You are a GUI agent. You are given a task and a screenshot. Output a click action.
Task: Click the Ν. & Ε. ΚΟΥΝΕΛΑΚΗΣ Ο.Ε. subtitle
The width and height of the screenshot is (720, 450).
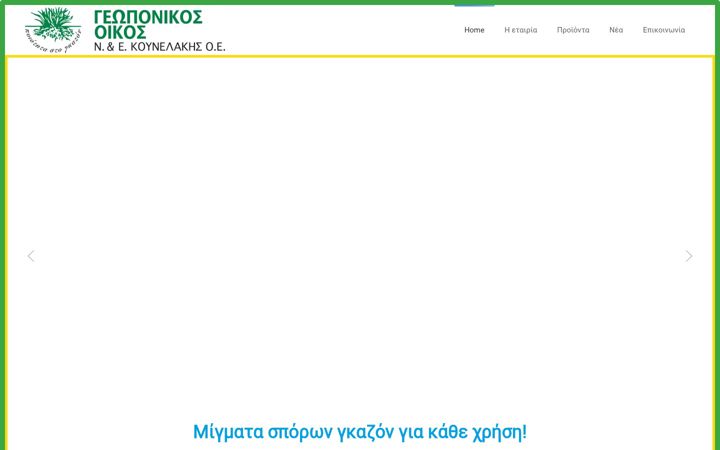[x=160, y=47]
